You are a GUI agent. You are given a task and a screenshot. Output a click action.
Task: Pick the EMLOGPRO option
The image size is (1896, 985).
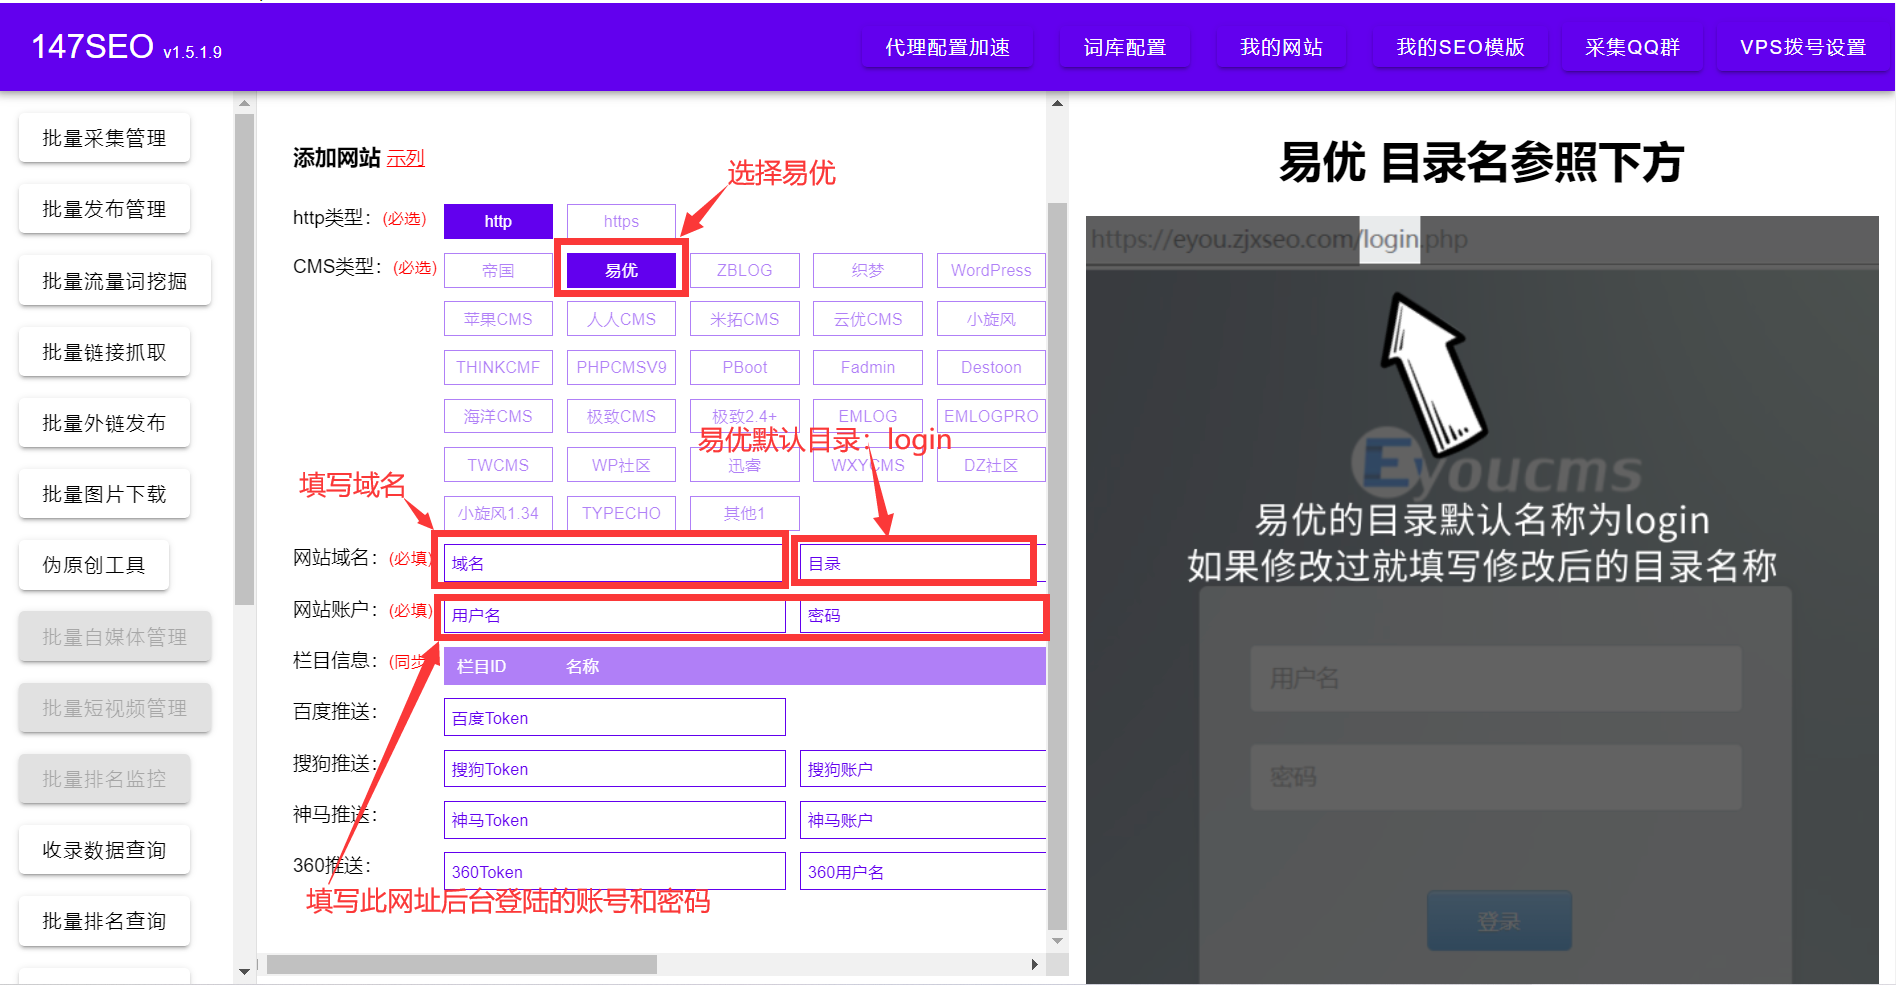coord(991,416)
